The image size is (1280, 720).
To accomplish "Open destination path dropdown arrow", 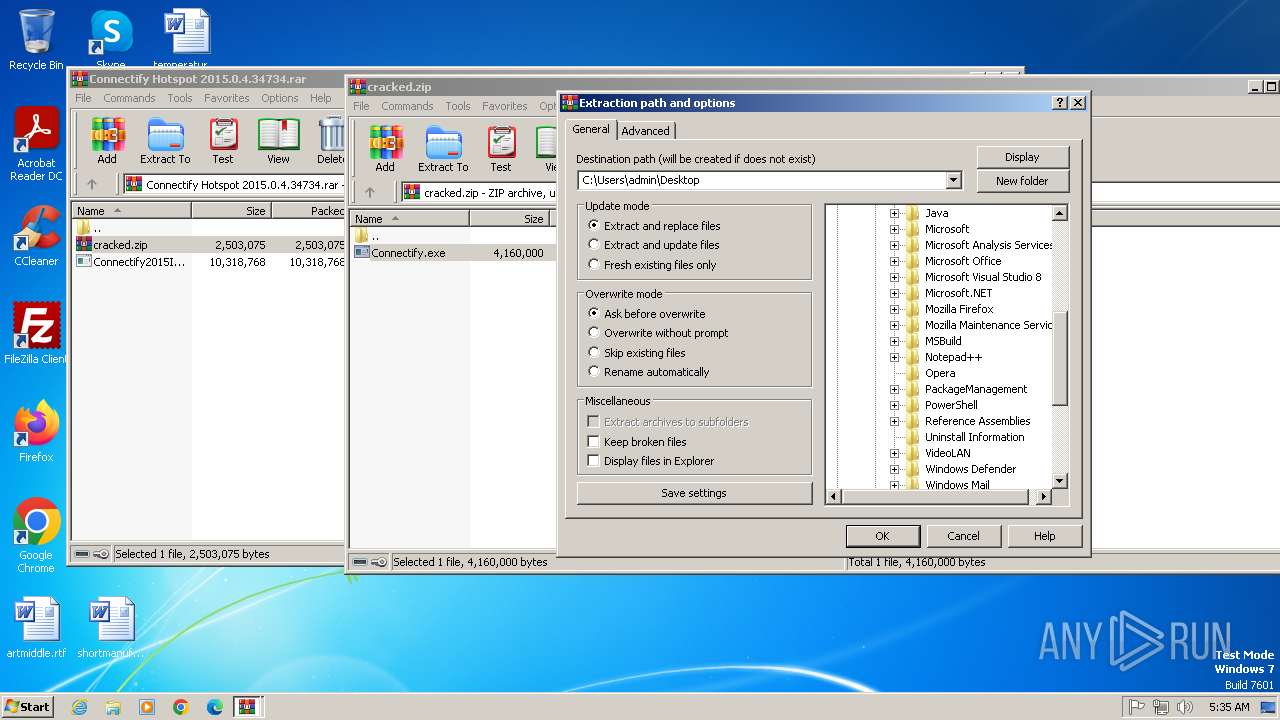I will coord(953,180).
